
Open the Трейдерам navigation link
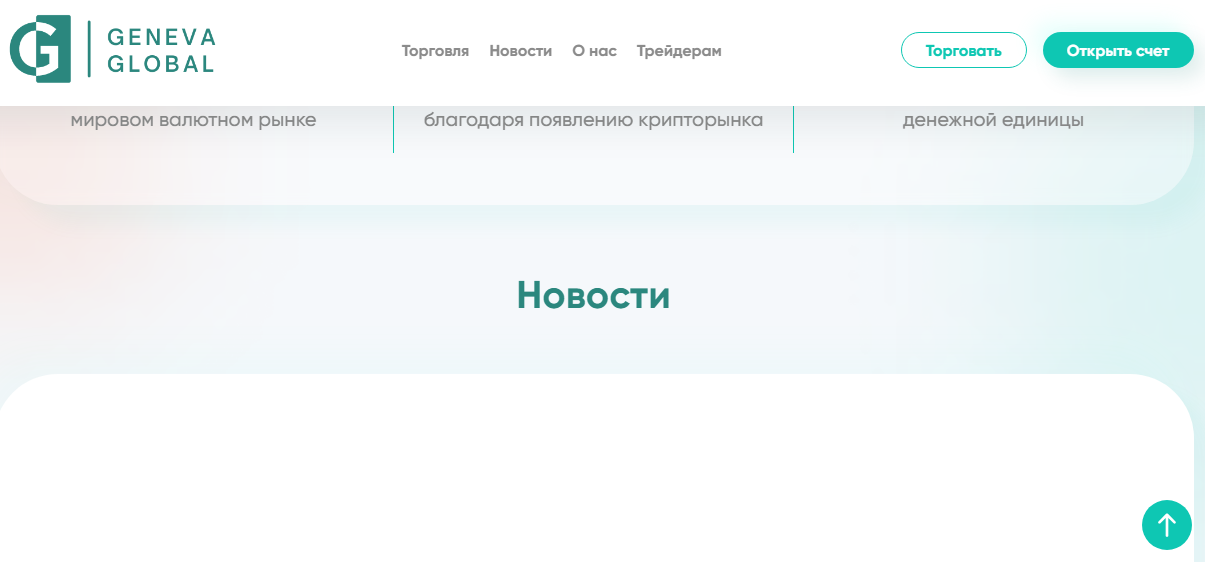(679, 51)
